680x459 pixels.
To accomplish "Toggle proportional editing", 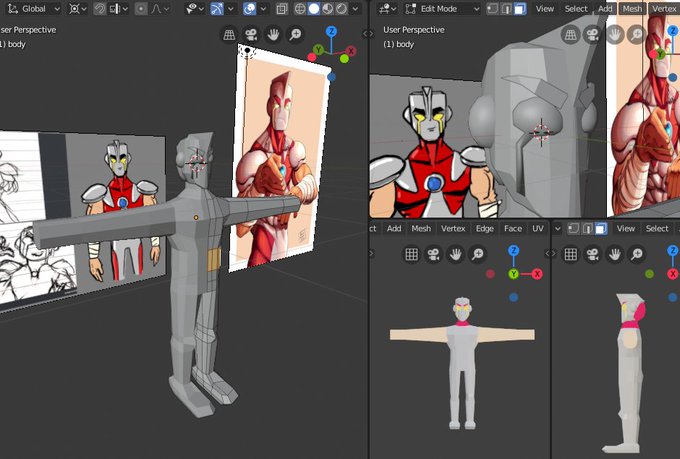I will (141, 9).
